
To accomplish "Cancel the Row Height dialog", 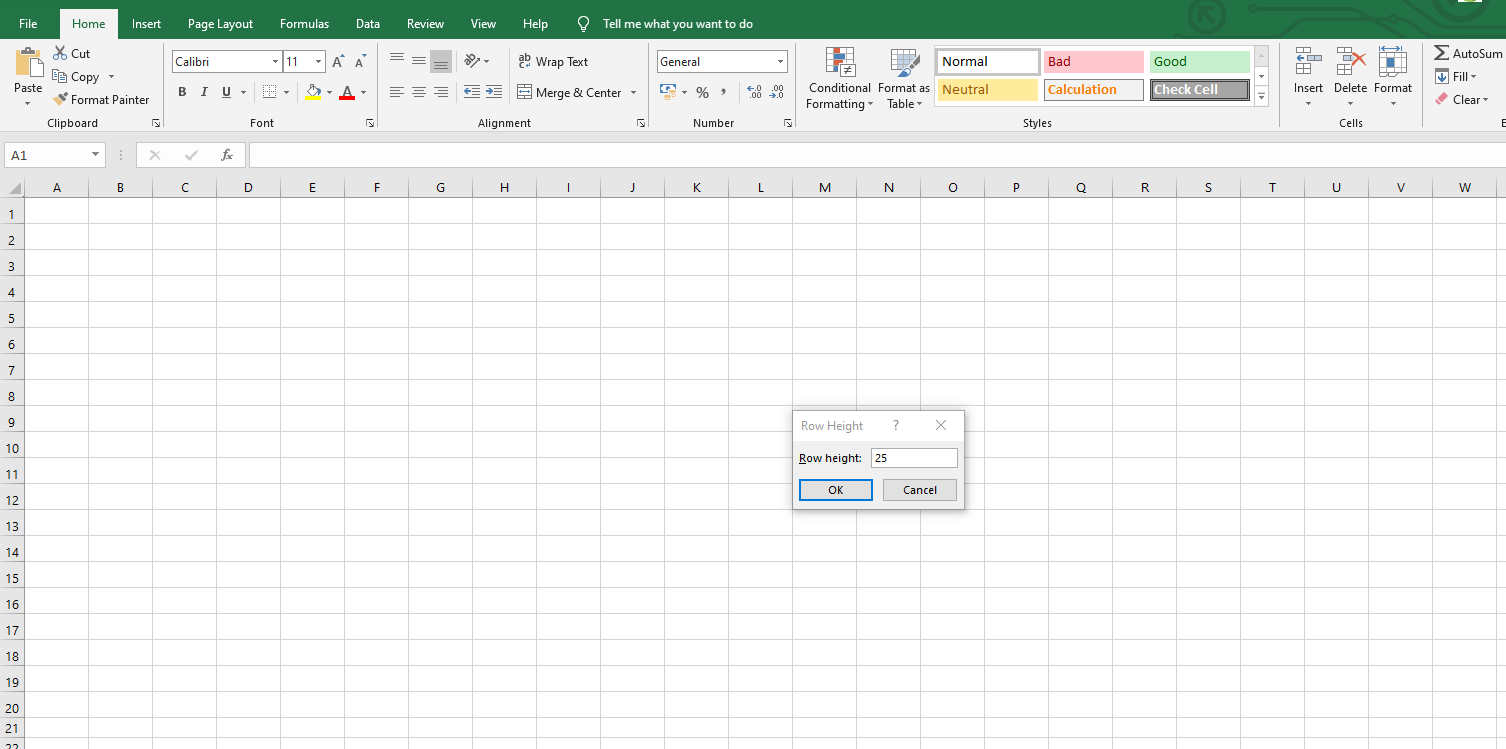I will click(919, 490).
